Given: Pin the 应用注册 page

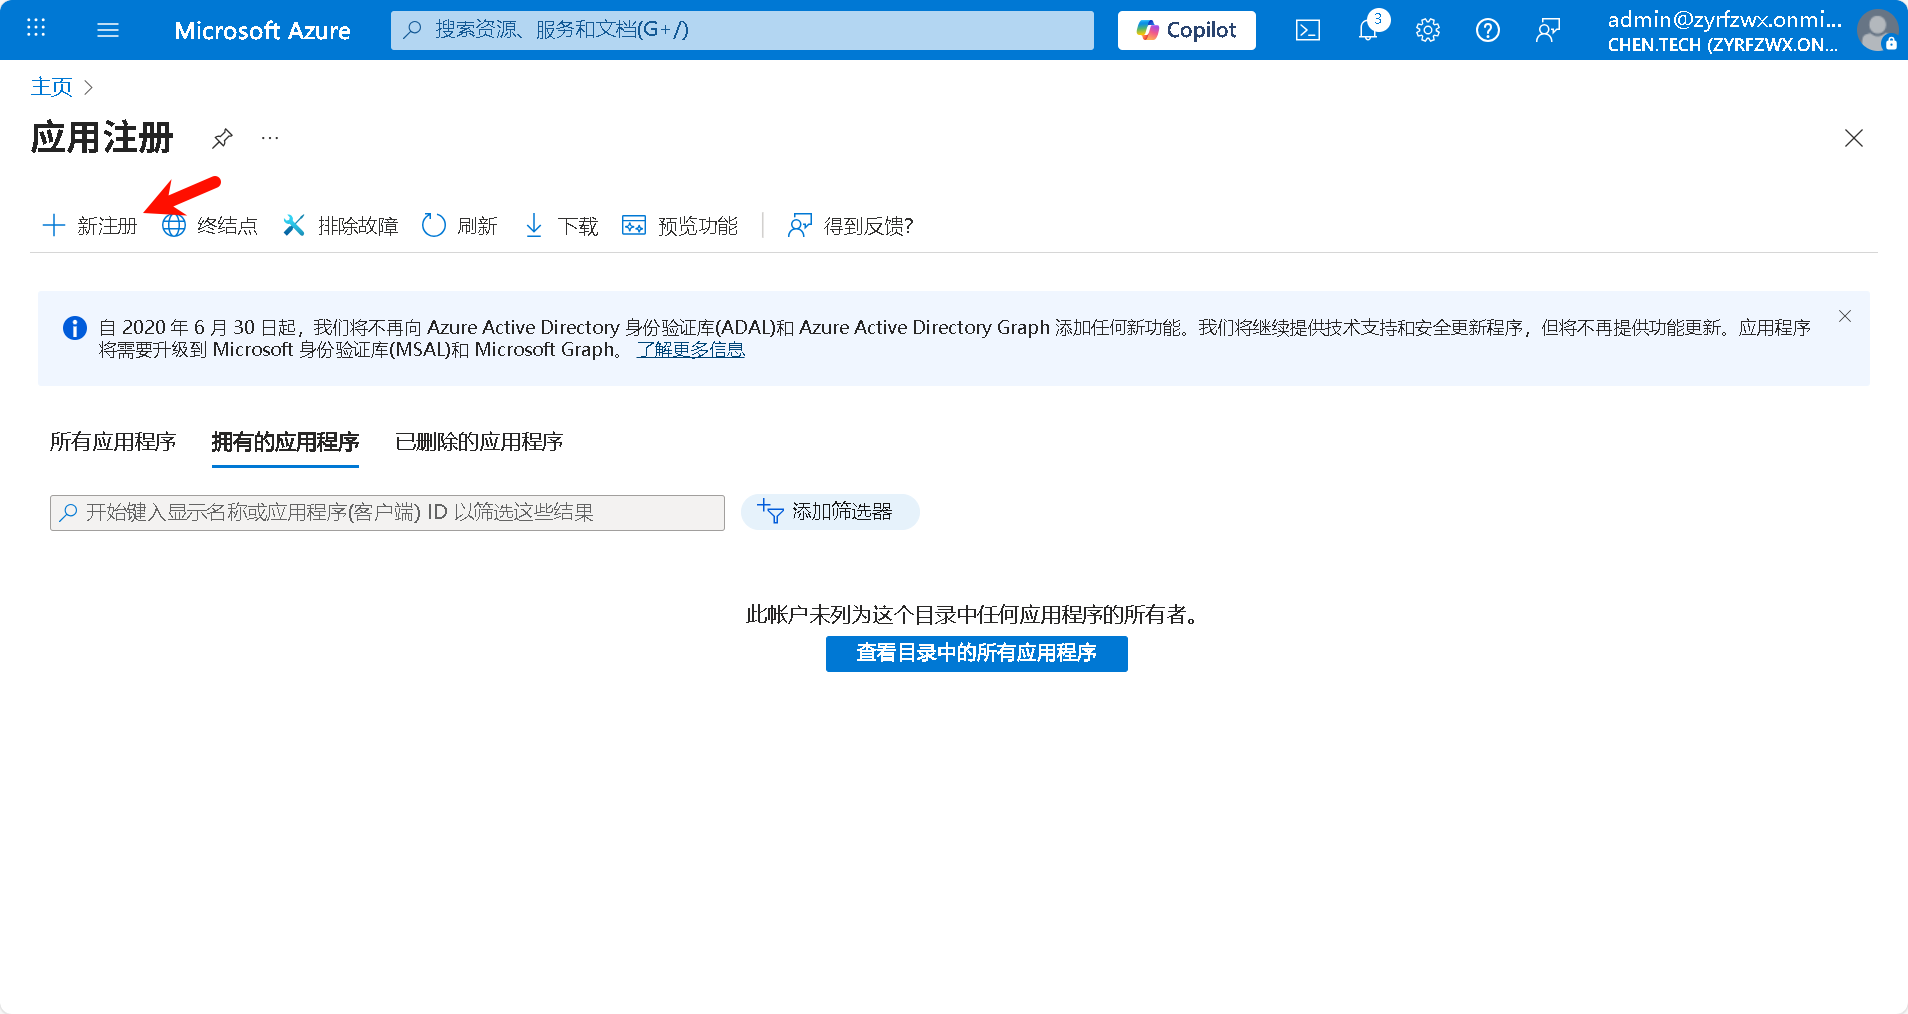Looking at the screenshot, I should point(222,138).
